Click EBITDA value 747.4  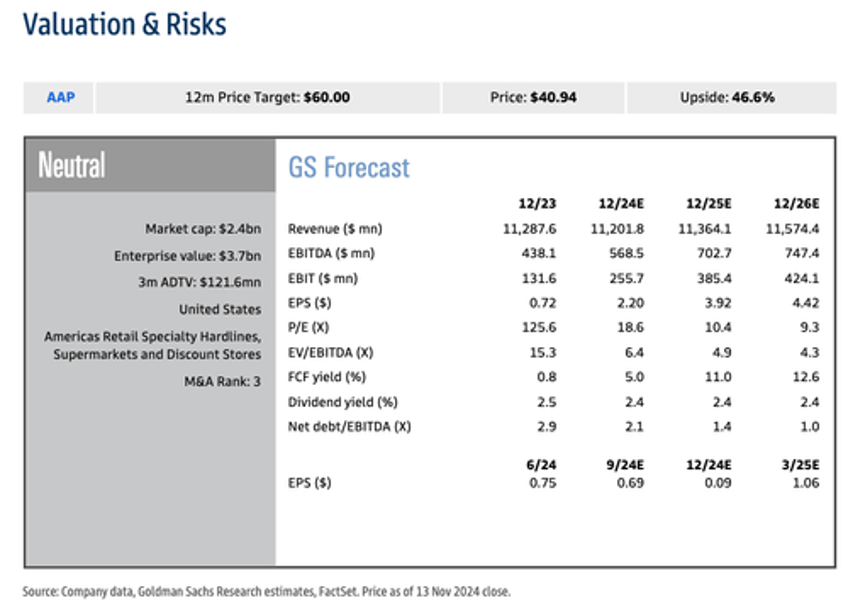click(x=801, y=253)
